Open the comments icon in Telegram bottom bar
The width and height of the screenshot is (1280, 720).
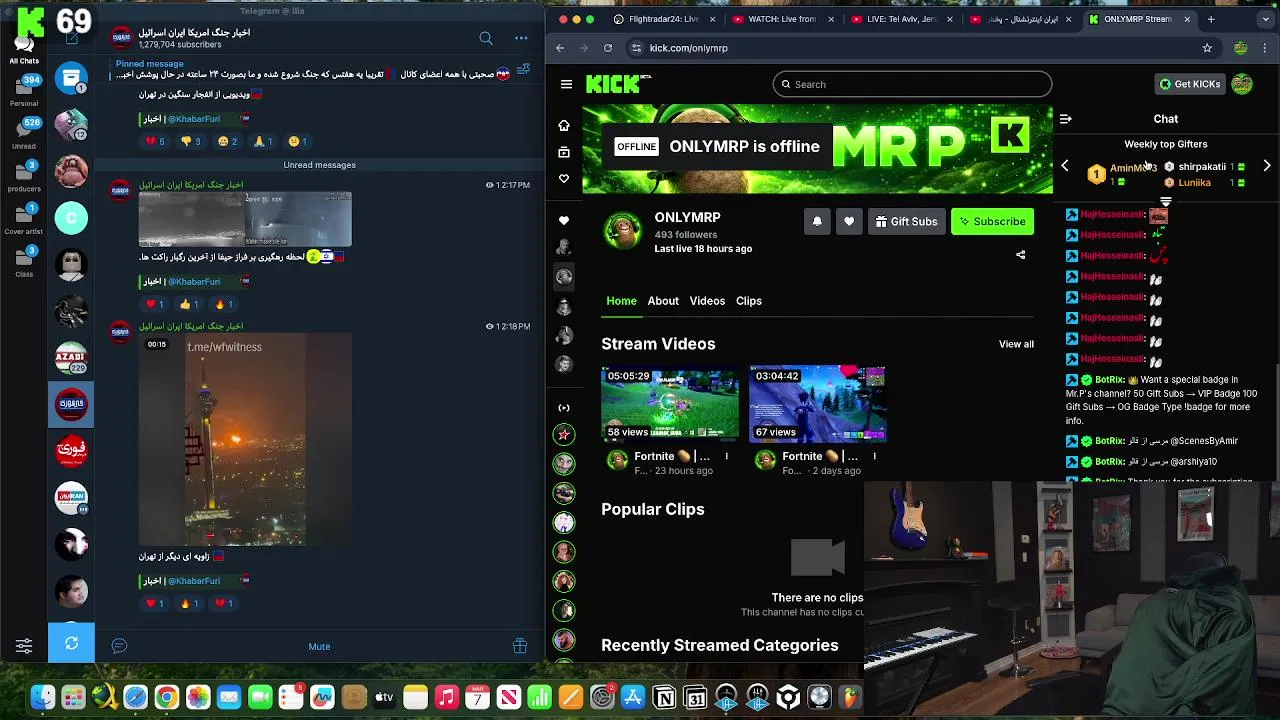tap(119, 646)
